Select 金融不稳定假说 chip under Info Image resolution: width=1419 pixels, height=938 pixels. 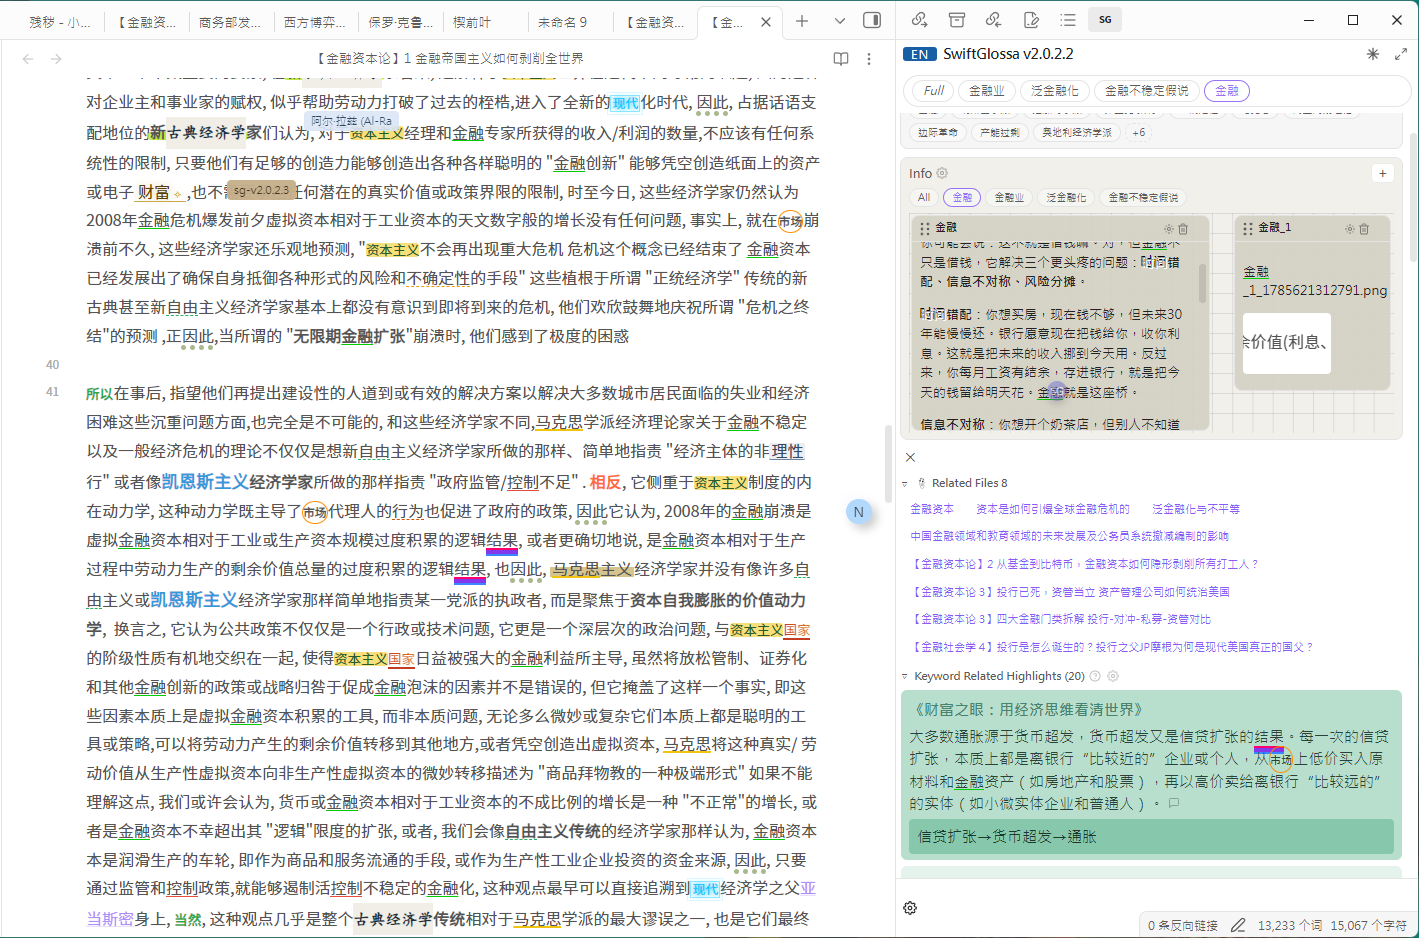tap(1143, 197)
